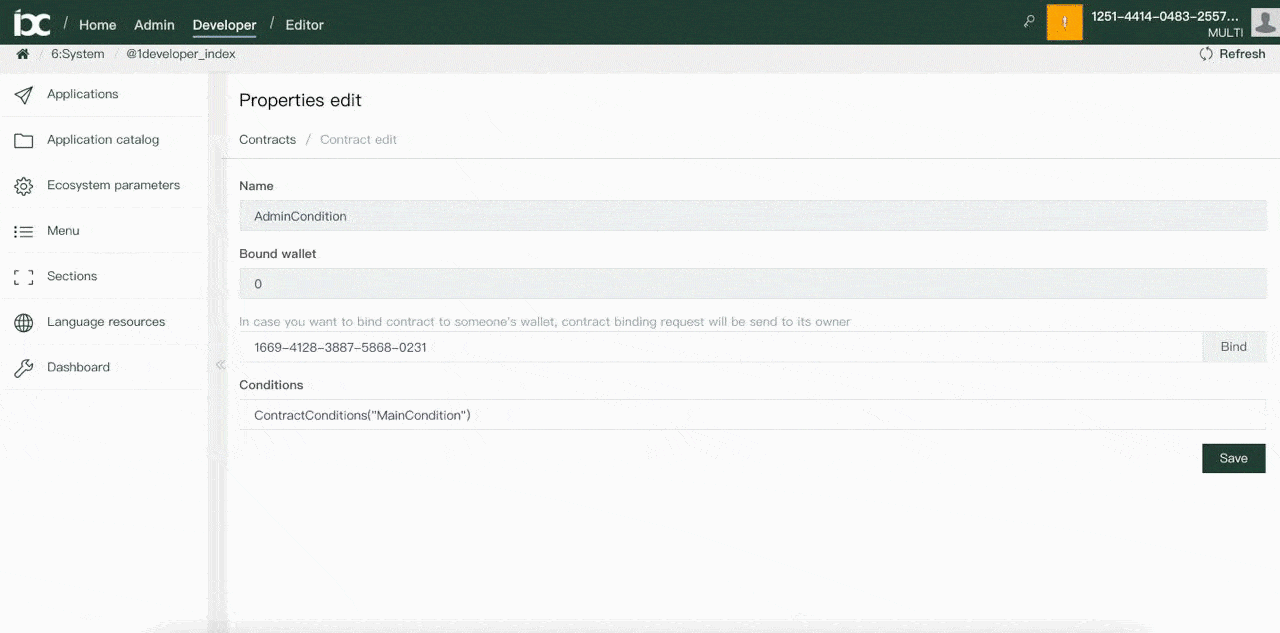
Task: Click the Dashboard wrench icon
Action: click(x=23, y=368)
